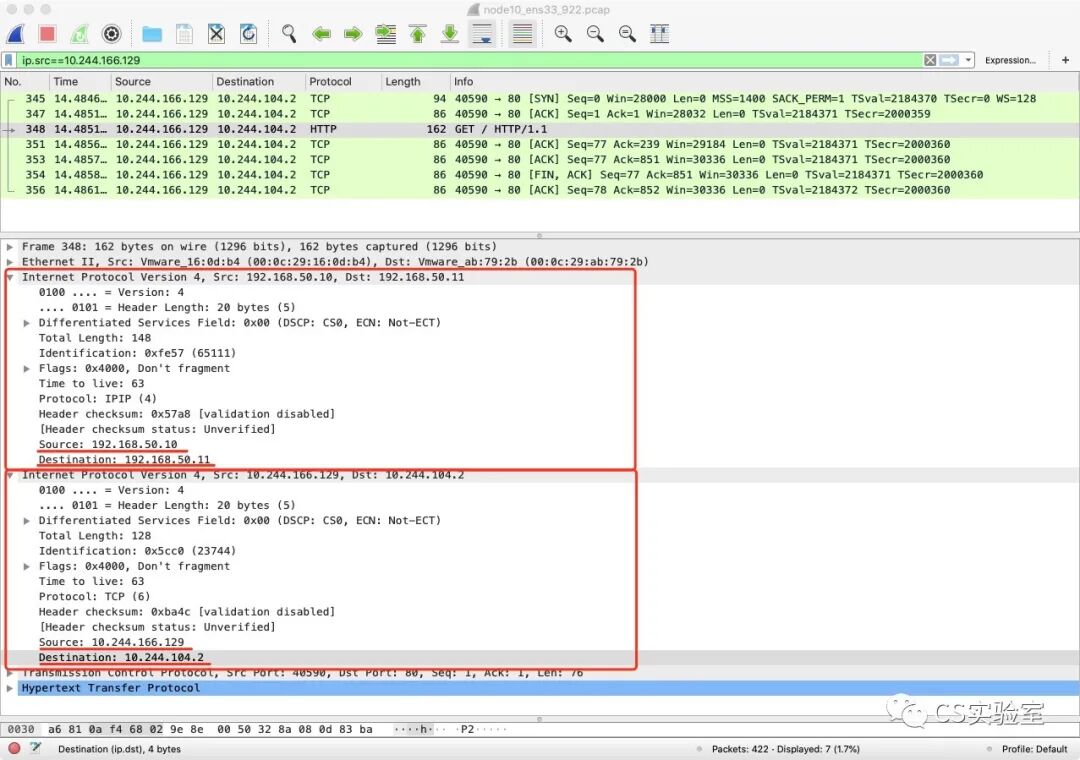This screenshot has width=1080, height=760.
Task: Stop capture with the red square icon
Action: (48, 34)
